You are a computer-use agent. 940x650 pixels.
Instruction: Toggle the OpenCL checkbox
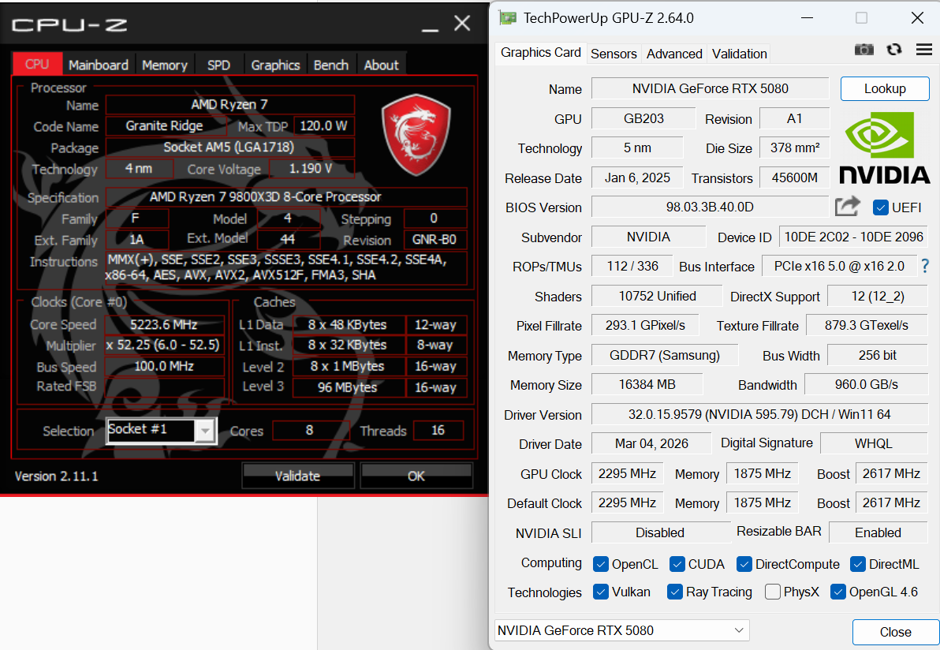click(601, 564)
